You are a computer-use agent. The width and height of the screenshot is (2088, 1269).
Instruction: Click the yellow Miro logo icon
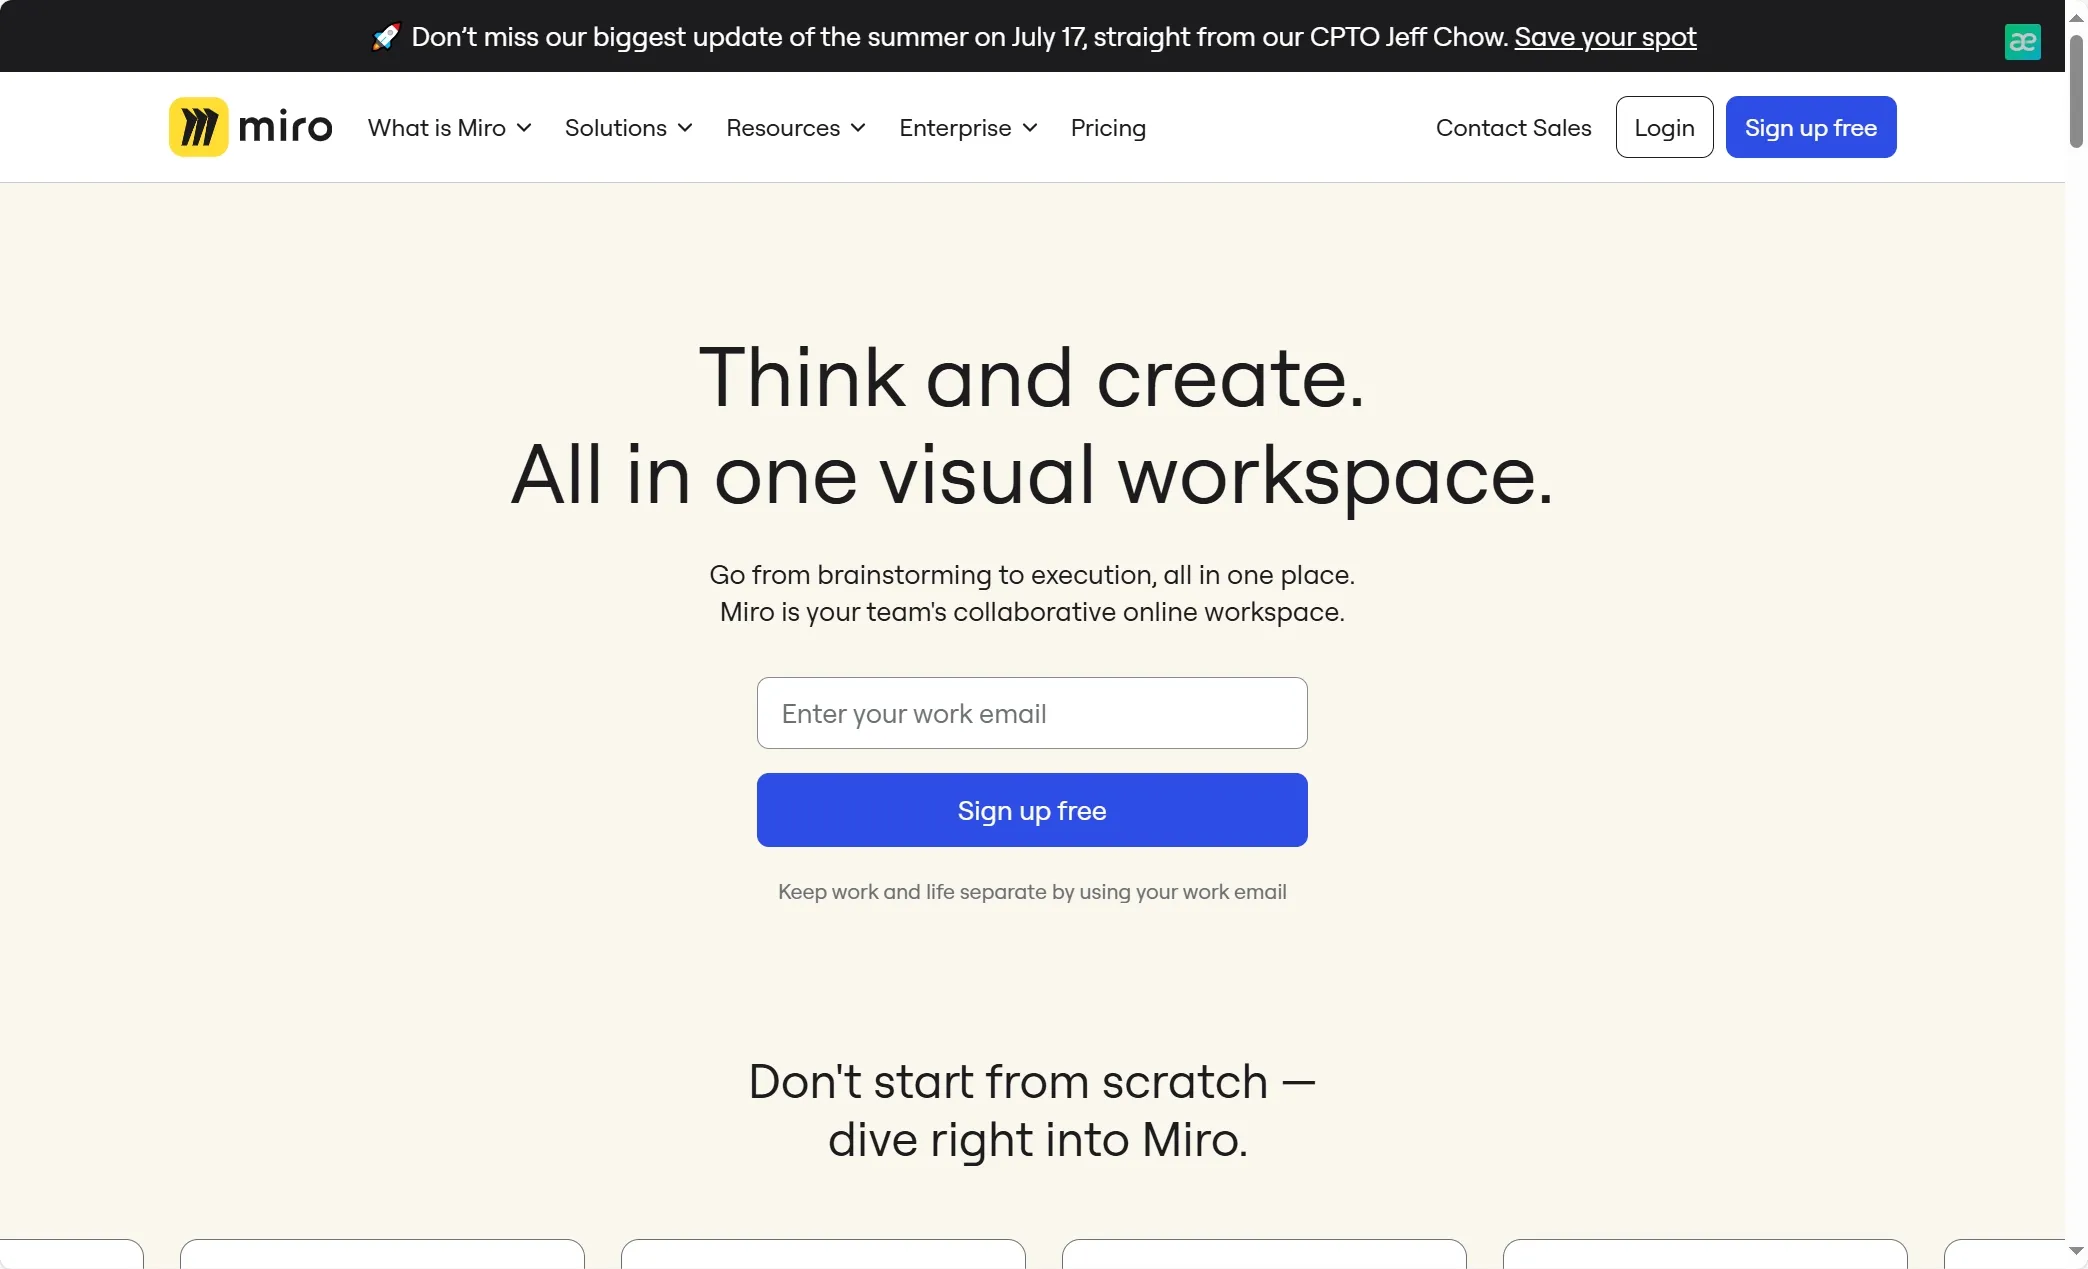pyautogui.click(x=198, y=127)
